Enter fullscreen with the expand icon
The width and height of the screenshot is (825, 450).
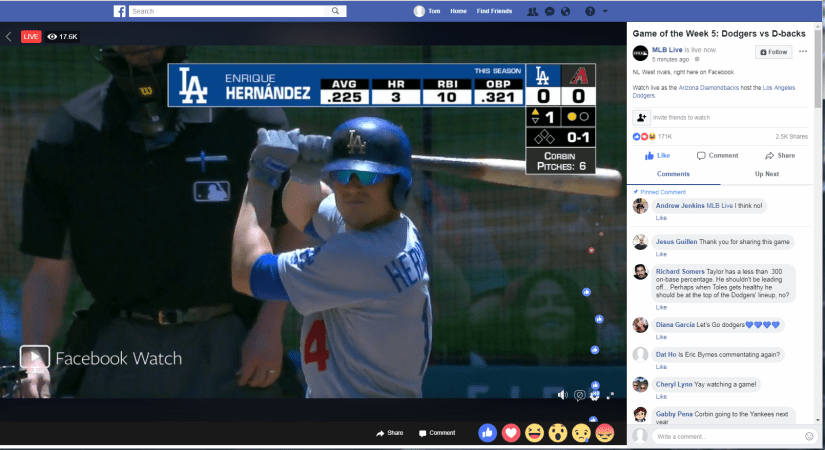tap(610, 395)
